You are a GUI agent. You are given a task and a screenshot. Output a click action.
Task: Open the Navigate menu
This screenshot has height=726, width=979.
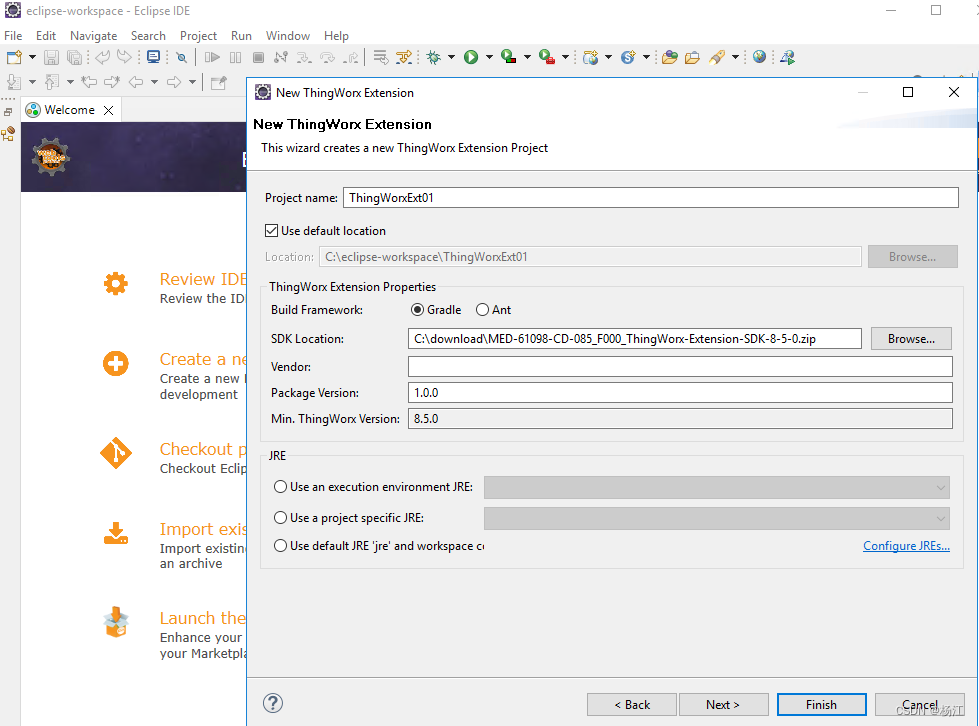(94, 36)
